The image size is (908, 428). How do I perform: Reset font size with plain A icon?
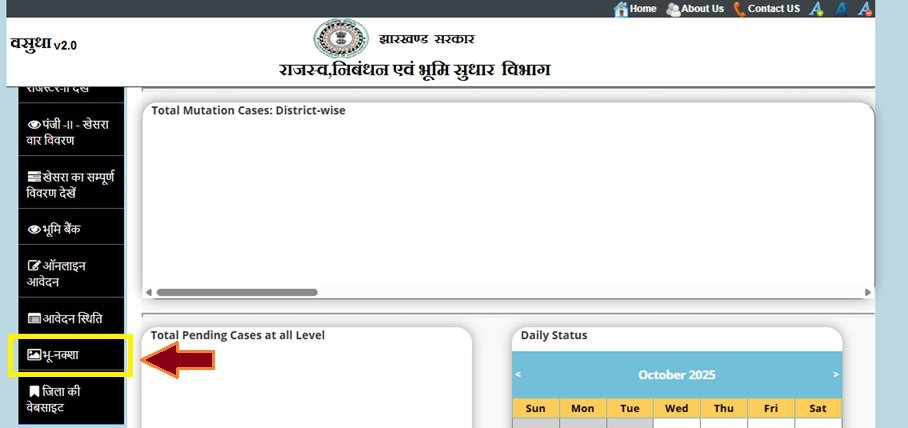click(x=841, y=9)
